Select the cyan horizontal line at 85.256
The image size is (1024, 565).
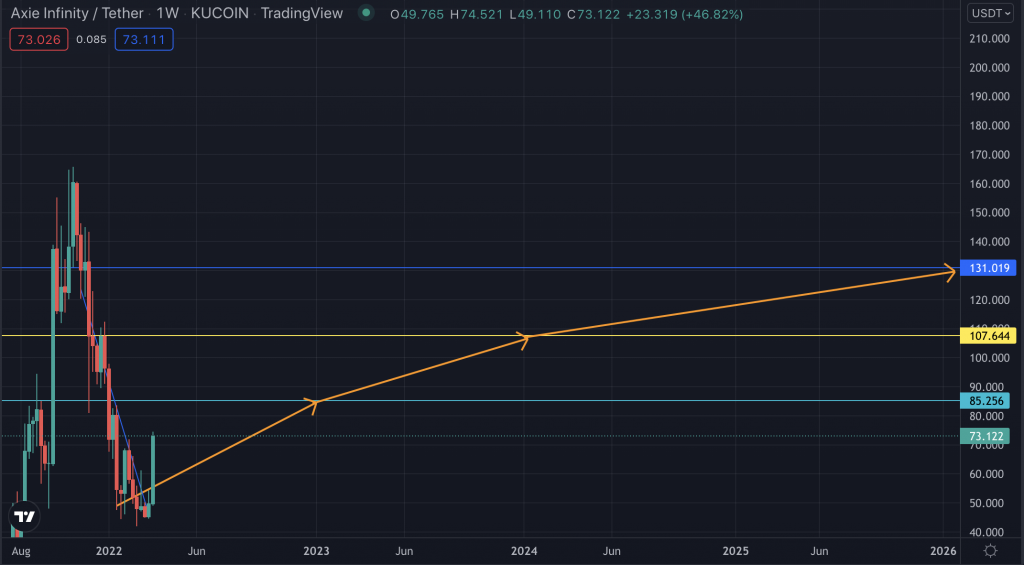click(480, 400)
